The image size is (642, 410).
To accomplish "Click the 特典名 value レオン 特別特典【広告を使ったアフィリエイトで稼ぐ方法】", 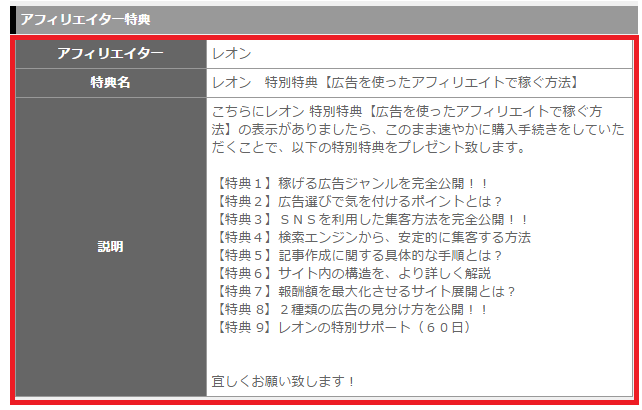I will (x=395, y=82).
